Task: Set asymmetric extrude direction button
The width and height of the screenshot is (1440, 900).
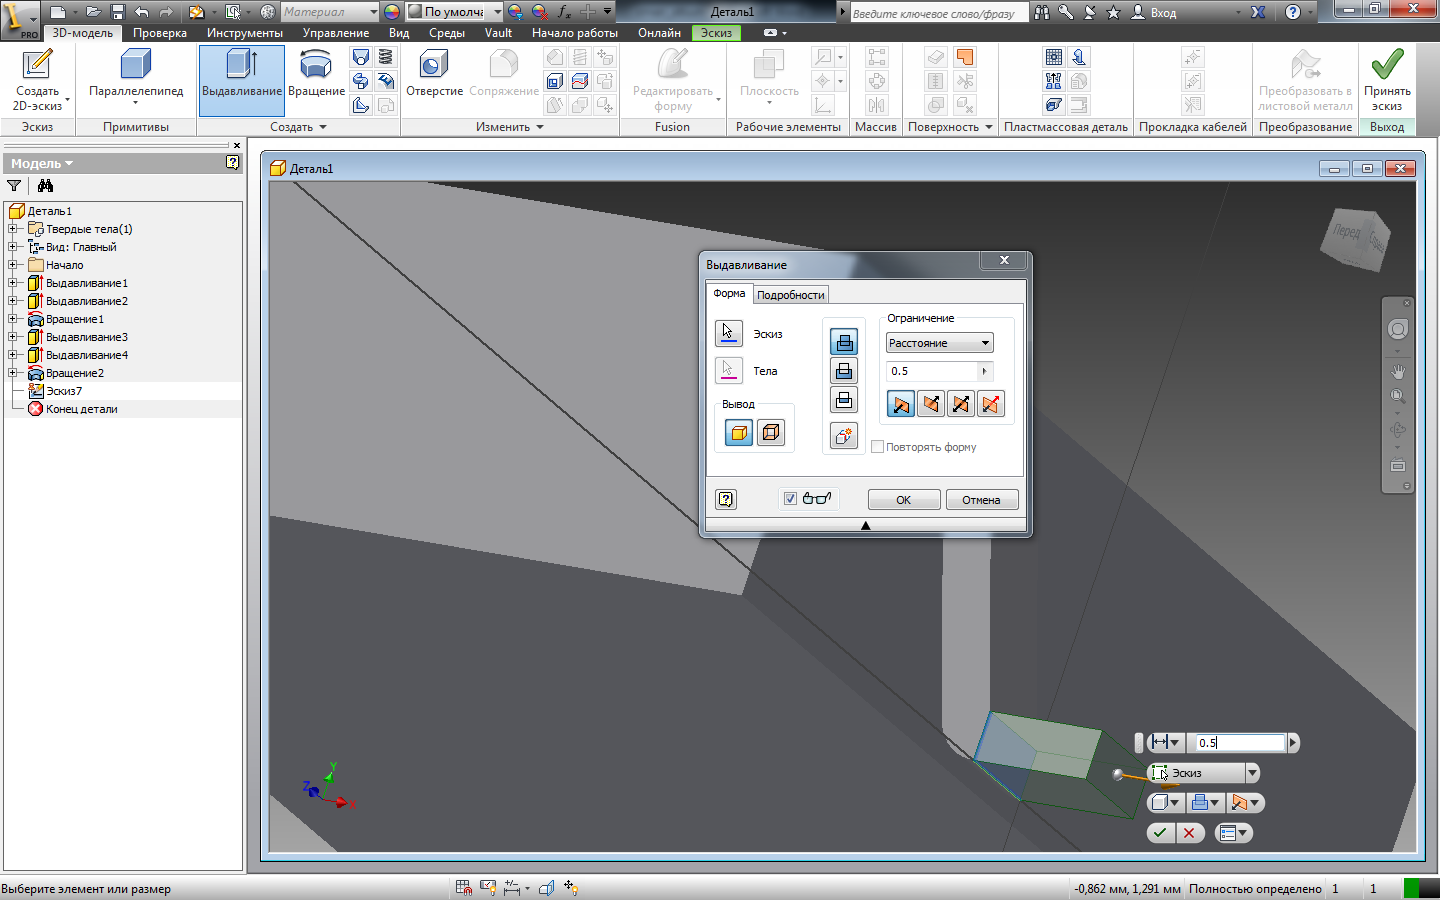Action: [x=990, y=404]
